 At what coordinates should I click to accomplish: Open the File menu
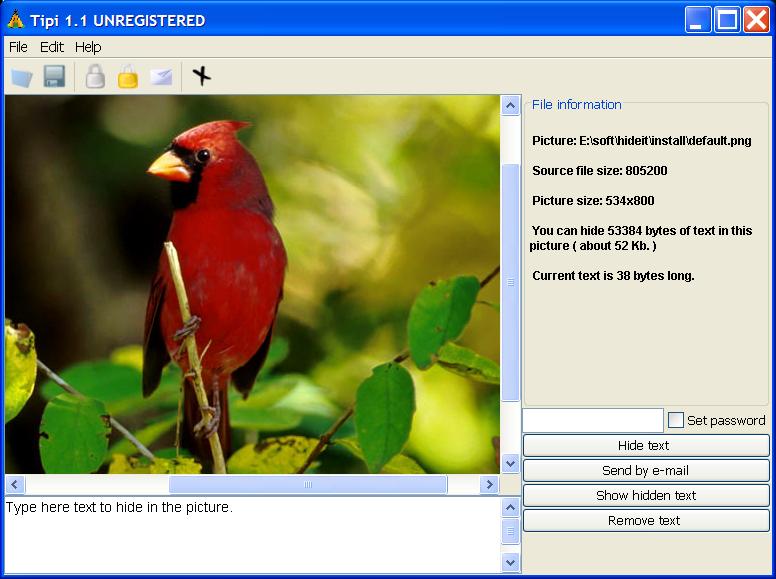(x=18, y=47)
